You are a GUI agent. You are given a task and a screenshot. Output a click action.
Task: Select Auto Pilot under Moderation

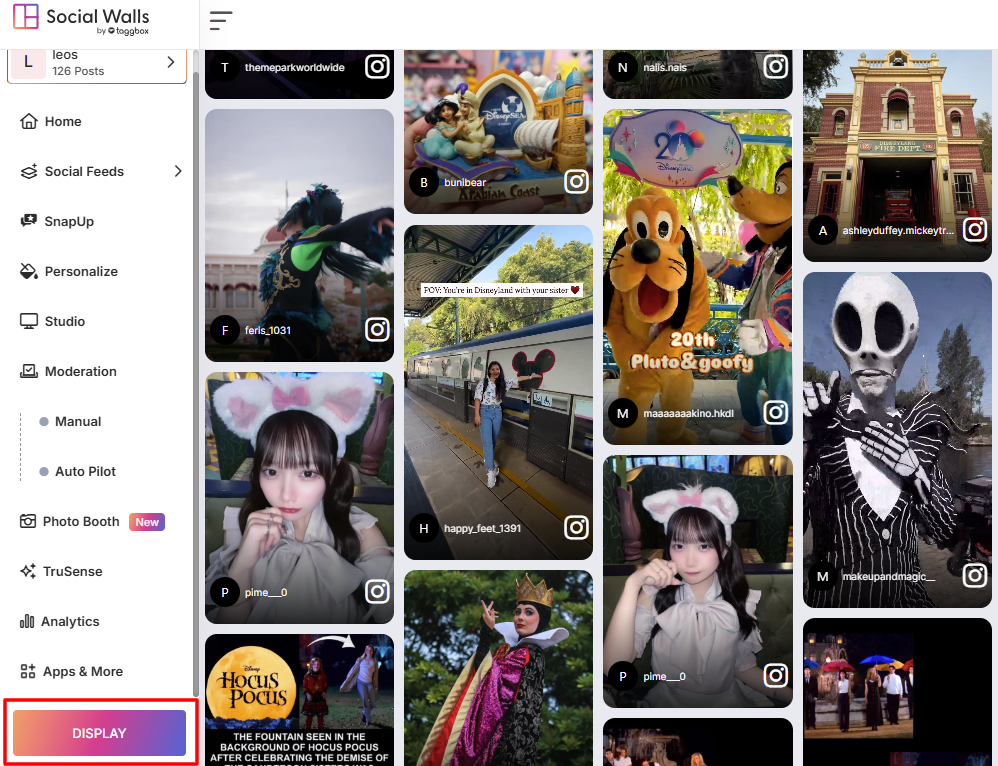(x=85, y=471)
